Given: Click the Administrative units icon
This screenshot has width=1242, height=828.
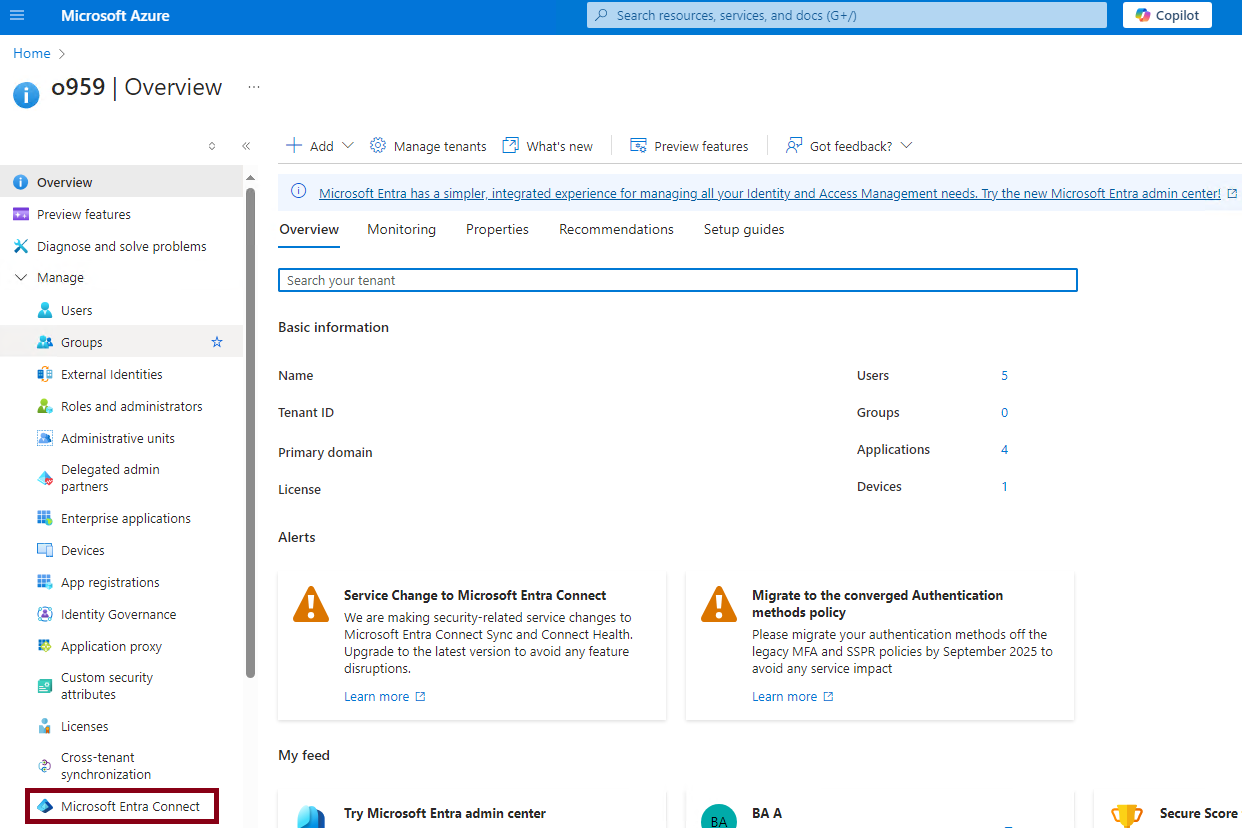Looking at the screenshot, I should click(45, 438).
